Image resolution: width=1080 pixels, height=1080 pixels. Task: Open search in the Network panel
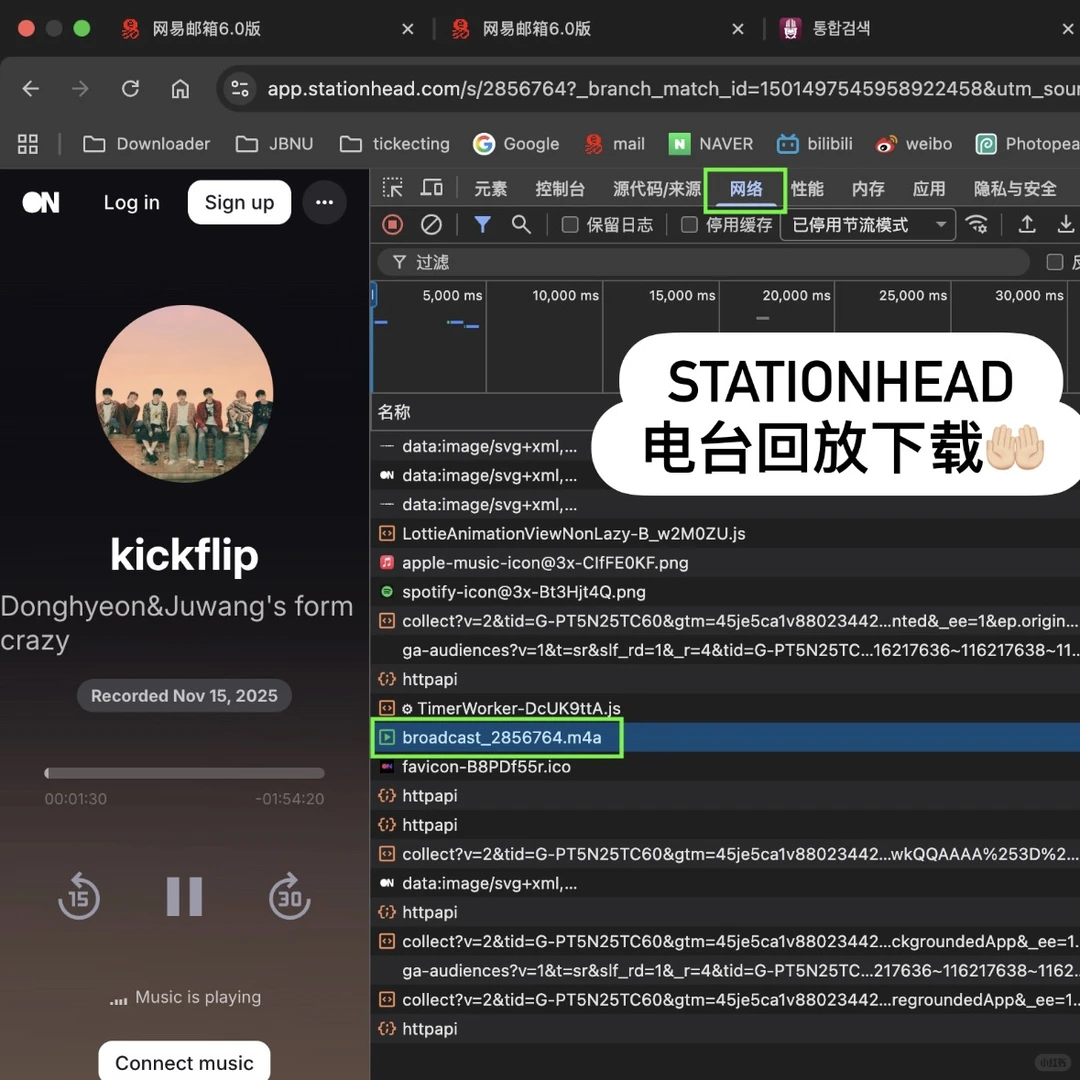[521, 225]
